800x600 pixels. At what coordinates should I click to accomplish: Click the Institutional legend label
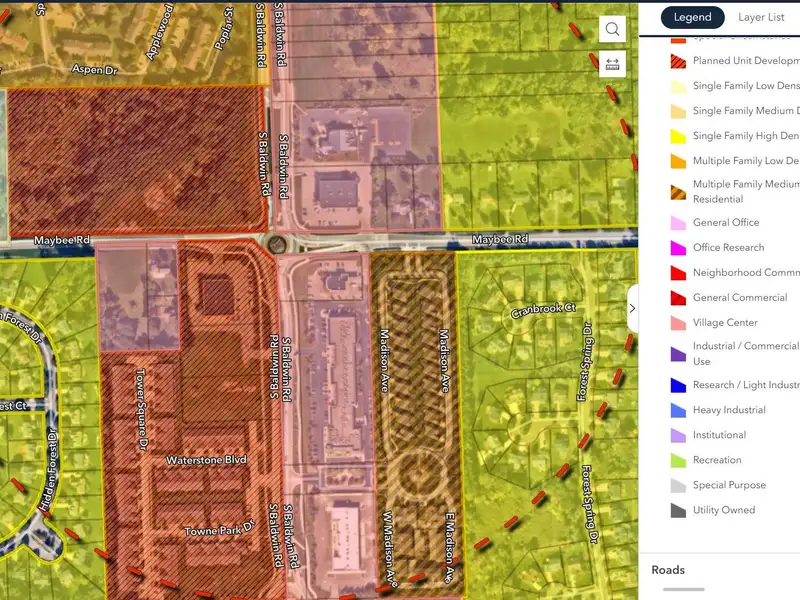[x=719, y=435]
